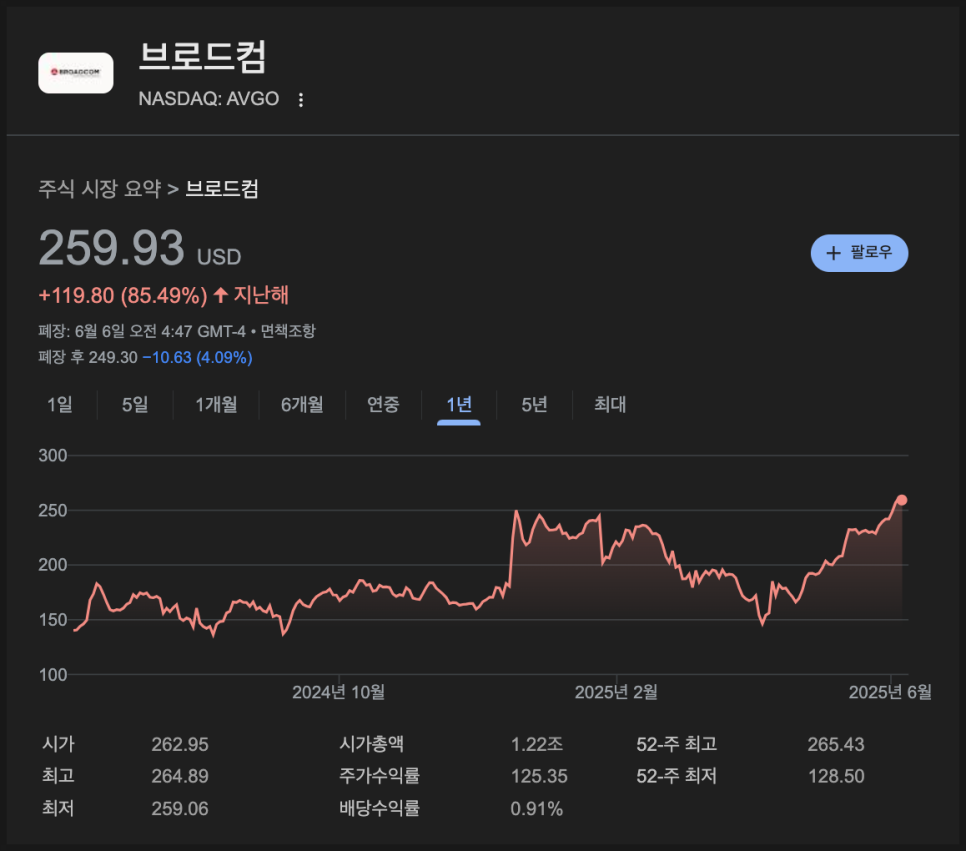Click the 시가총액 value 1.22조
The width and height of the screenshot is (966, 851).
pyautogui.click(x=537, y=744)
